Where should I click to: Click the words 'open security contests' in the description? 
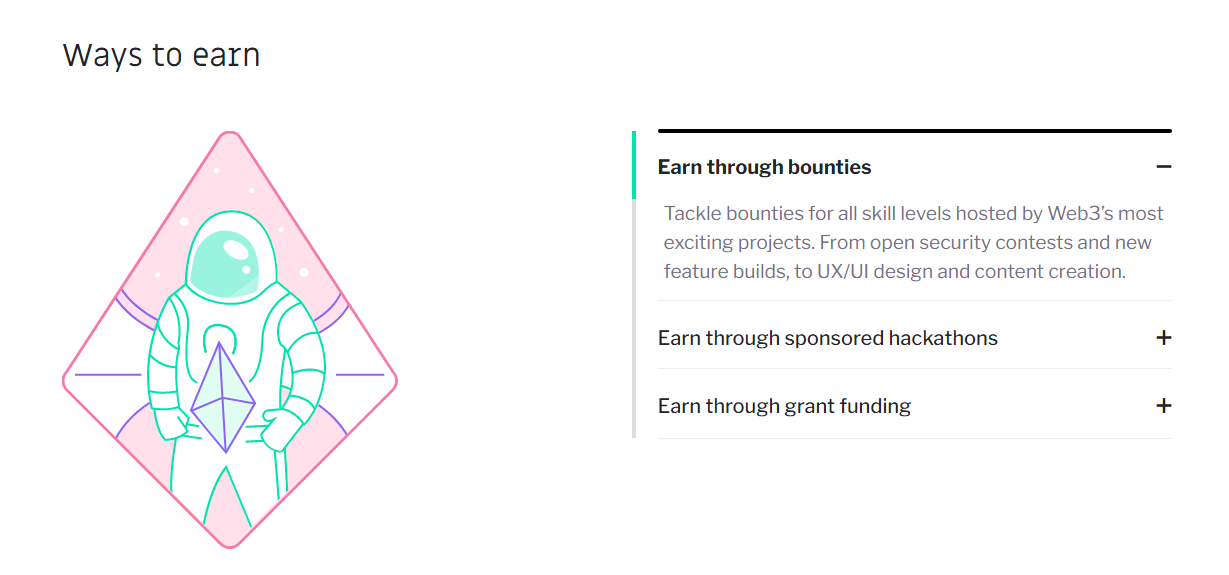(x=968, y=242)
